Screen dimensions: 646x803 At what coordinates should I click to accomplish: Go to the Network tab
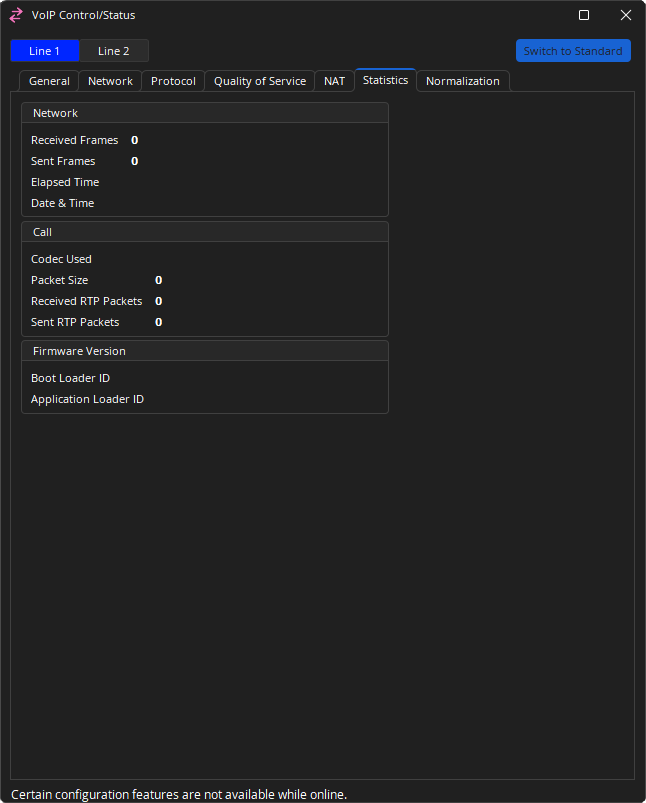point(110,81)
